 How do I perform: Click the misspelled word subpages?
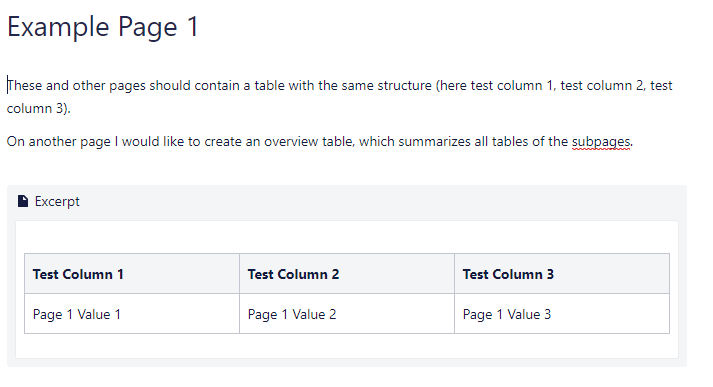601,142
